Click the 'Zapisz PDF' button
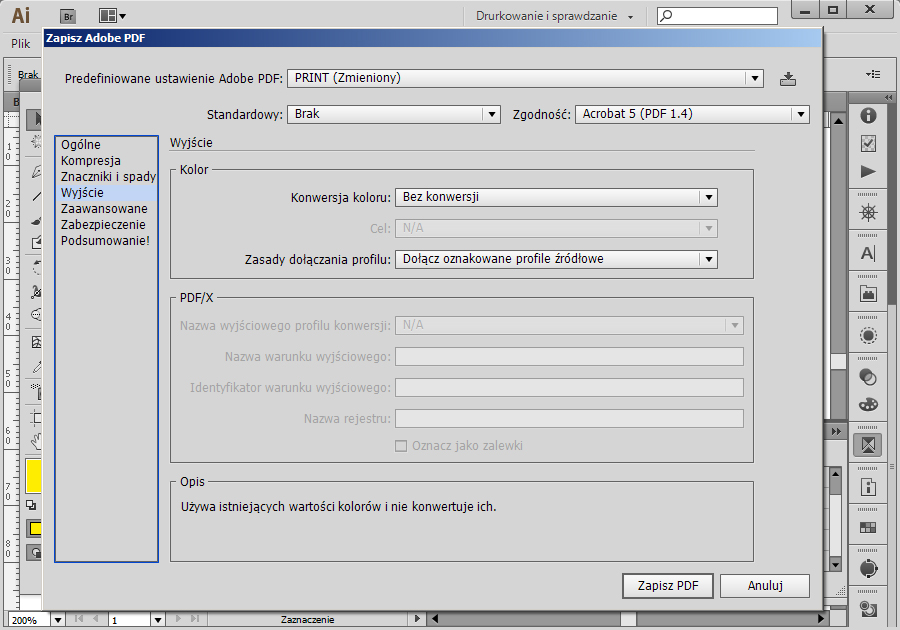Viewport: 900px width, 630px height. 668,586
